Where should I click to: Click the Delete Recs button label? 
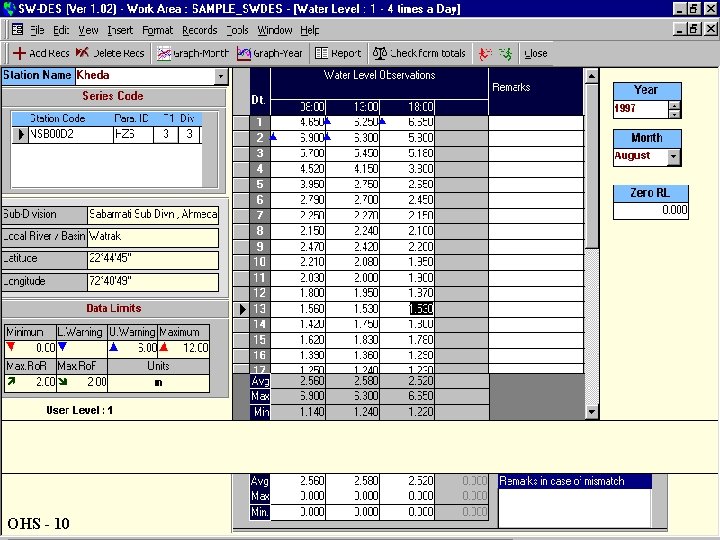tap(119, 54)
